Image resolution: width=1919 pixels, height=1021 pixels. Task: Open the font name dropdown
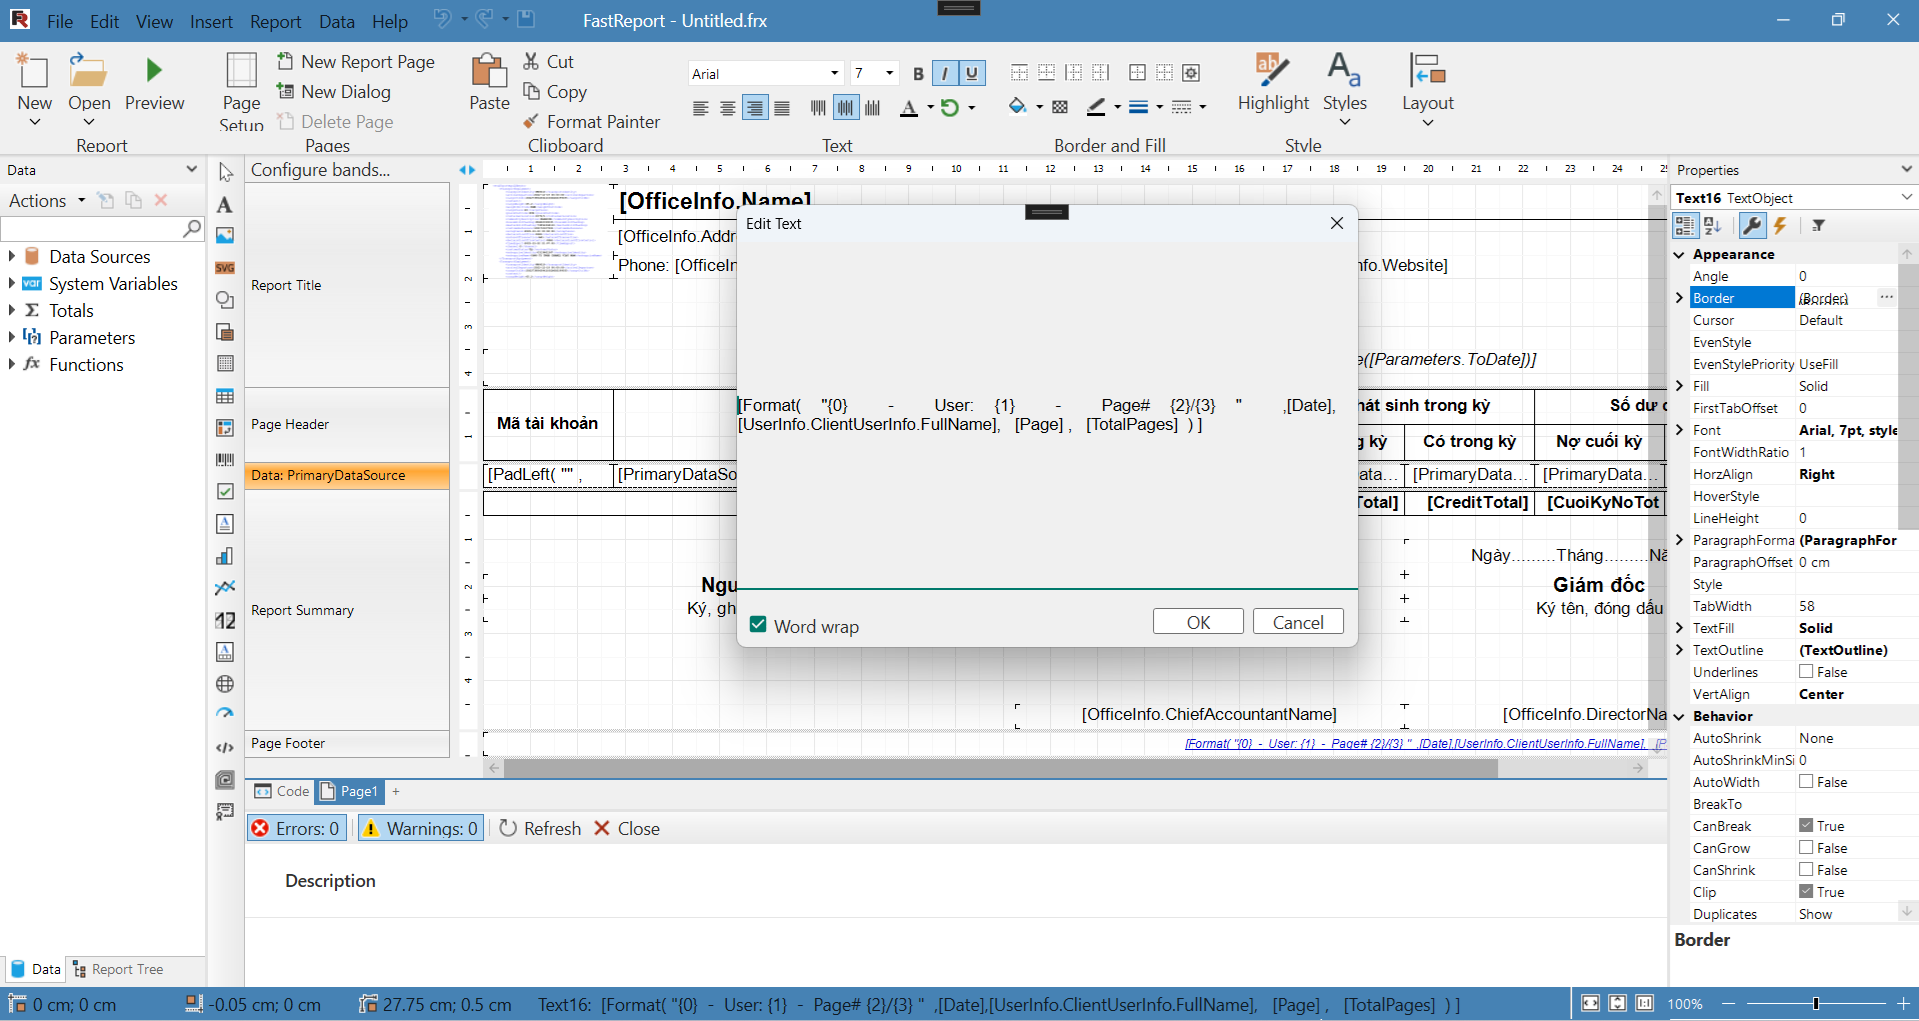(834, 74)
